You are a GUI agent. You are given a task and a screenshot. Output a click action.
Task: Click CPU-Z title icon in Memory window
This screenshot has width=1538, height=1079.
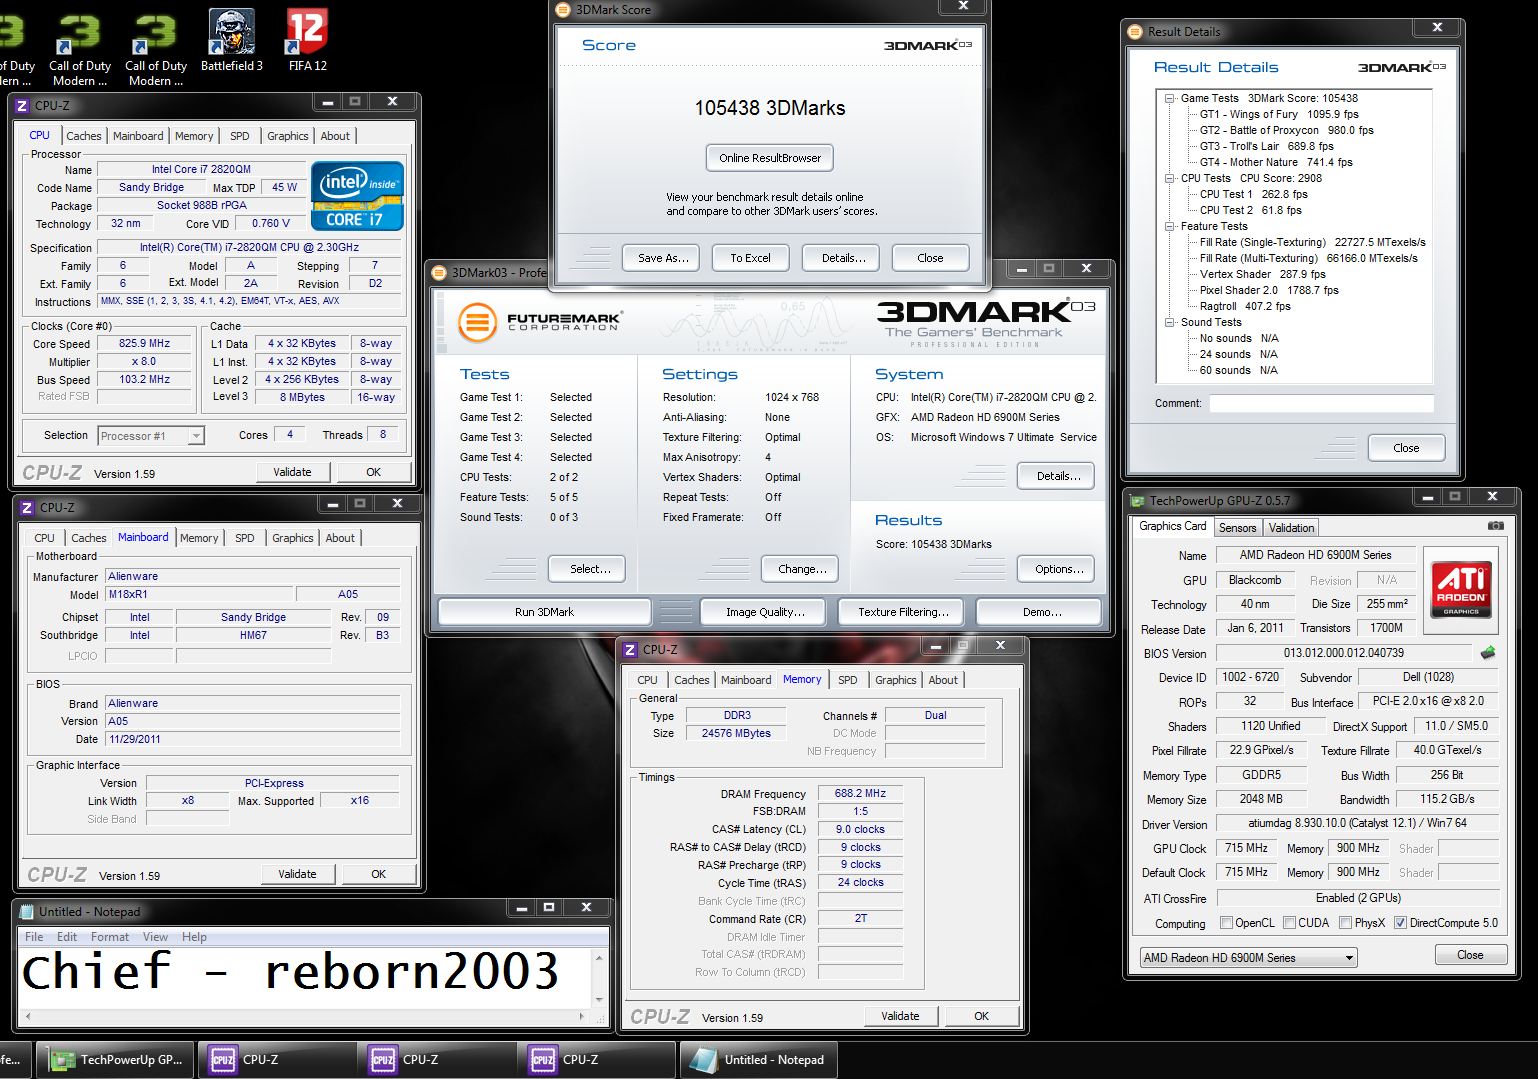pos(630,650)
